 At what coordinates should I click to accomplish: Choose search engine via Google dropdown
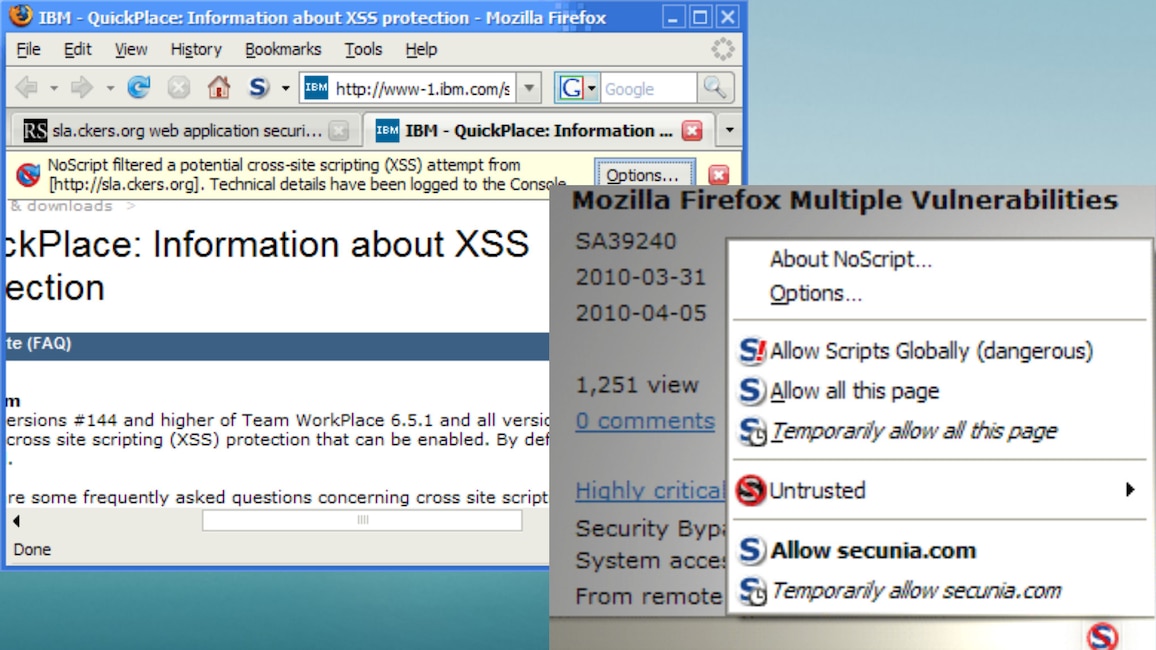point(576,88)
